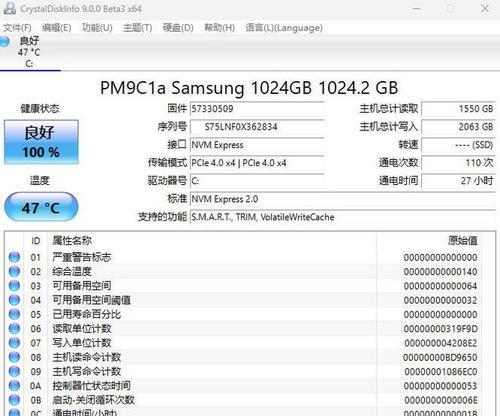Click the interface field NVM Express
This screenshot has height=416, width=500.
pyautogui.click(x=257, y=145)
